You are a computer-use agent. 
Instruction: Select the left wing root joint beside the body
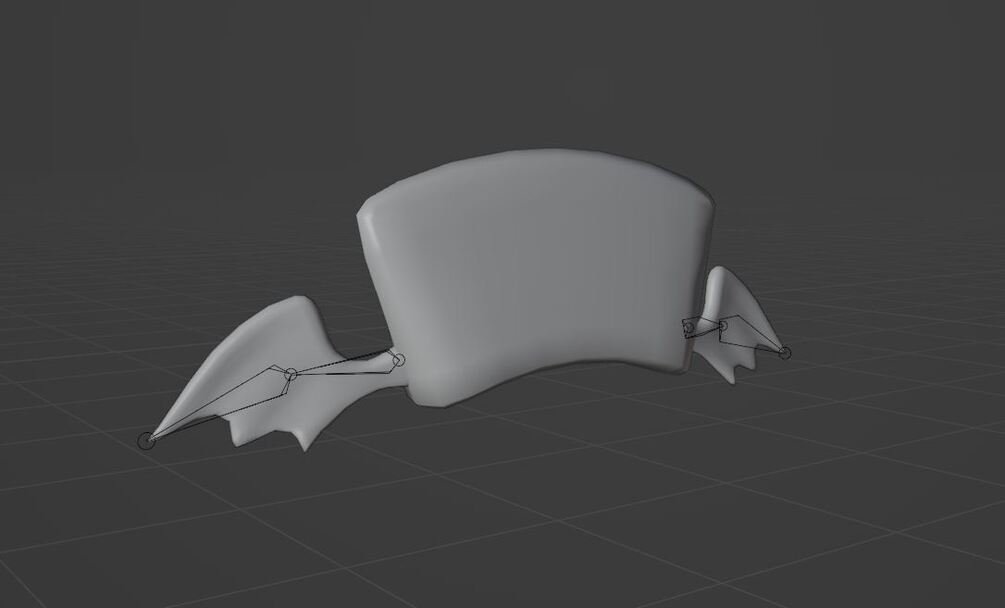click(x=399, y=360)
